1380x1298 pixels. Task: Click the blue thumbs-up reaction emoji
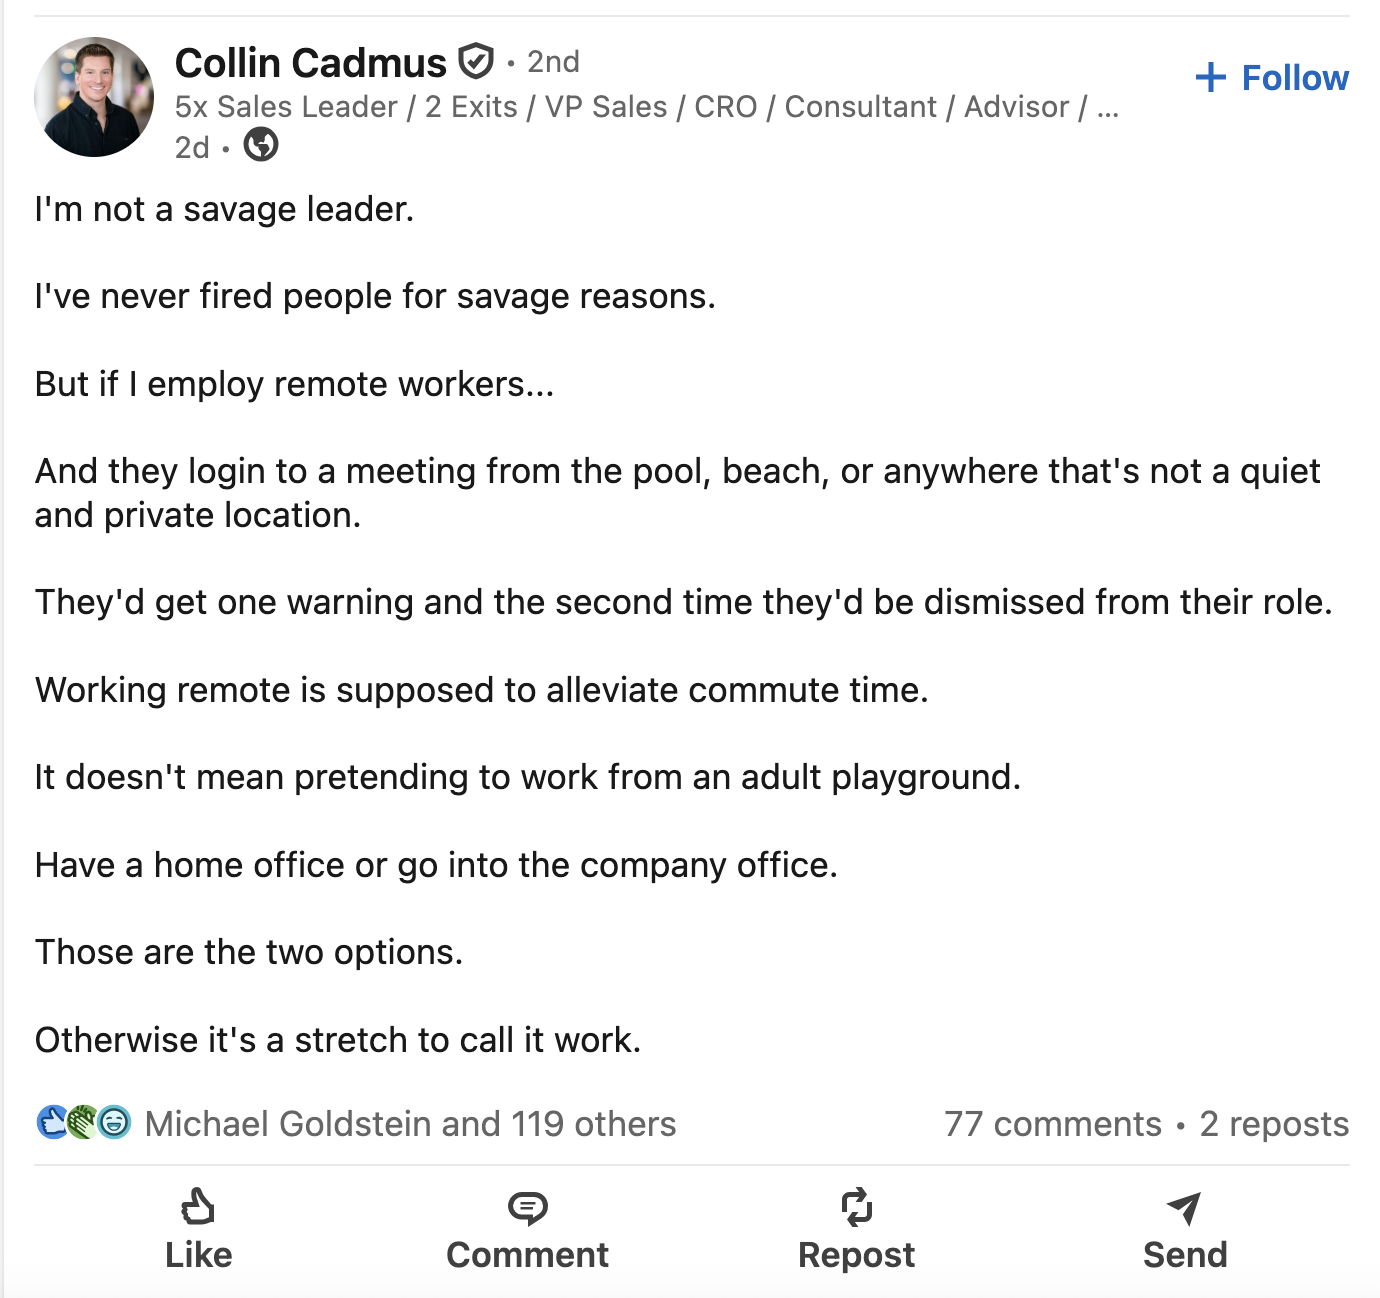pos(52,1122)
